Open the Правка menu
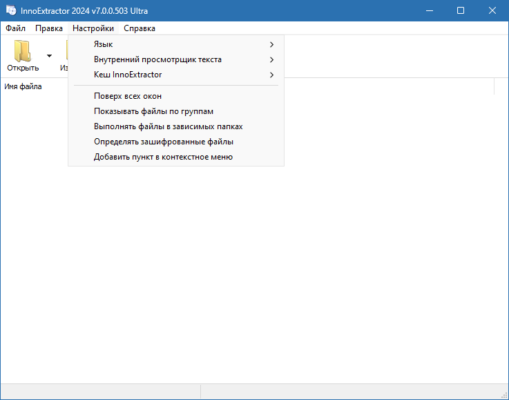Image resolution: width=509 pixels, height=400 pixels. tap(49, 28)
